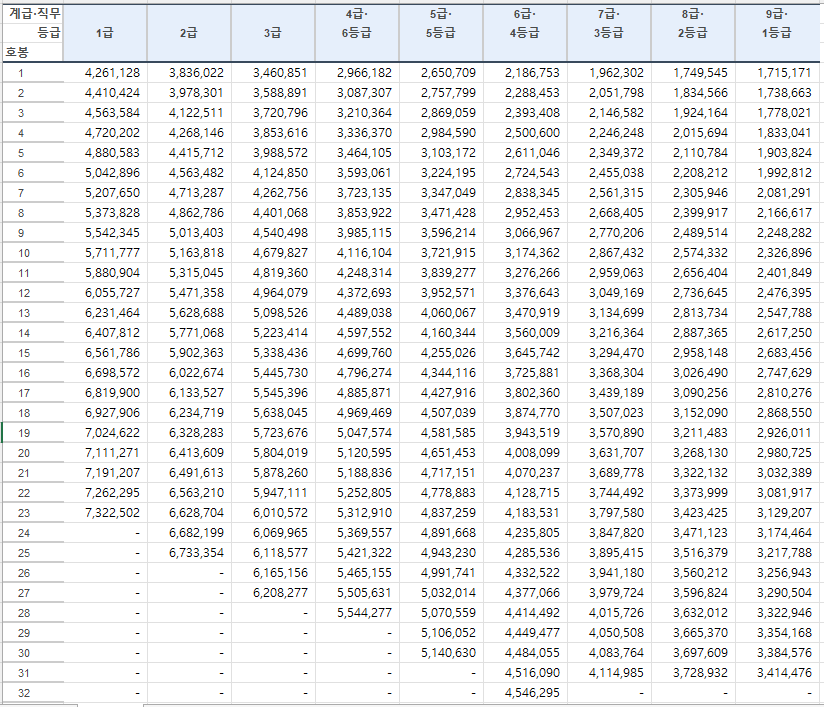
Task: Select the 2급 column header
Action: (x=189, y=33)
